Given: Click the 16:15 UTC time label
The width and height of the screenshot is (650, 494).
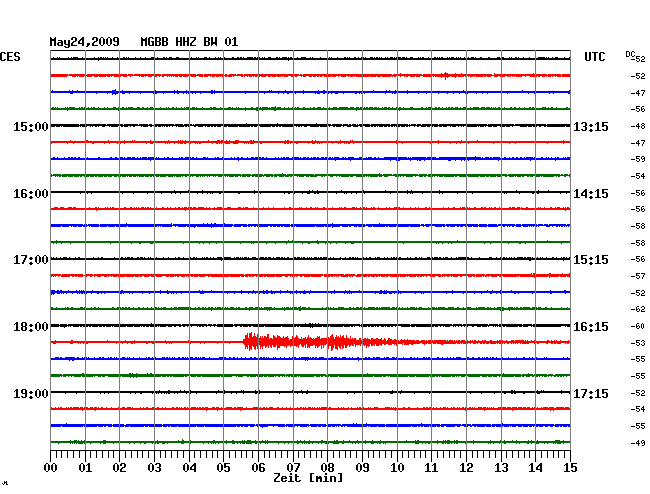Looking at the screenshot, I should 591,327.
